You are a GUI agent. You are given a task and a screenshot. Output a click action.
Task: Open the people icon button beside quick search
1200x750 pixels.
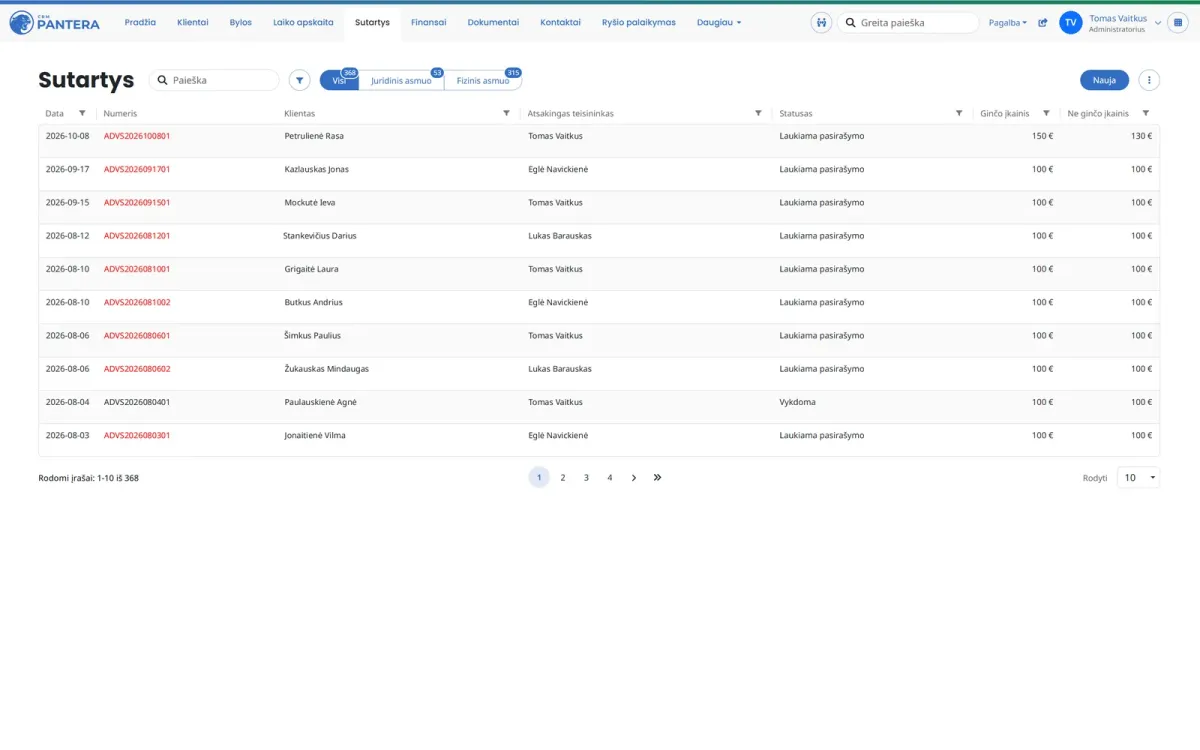[x=821, y=22]
